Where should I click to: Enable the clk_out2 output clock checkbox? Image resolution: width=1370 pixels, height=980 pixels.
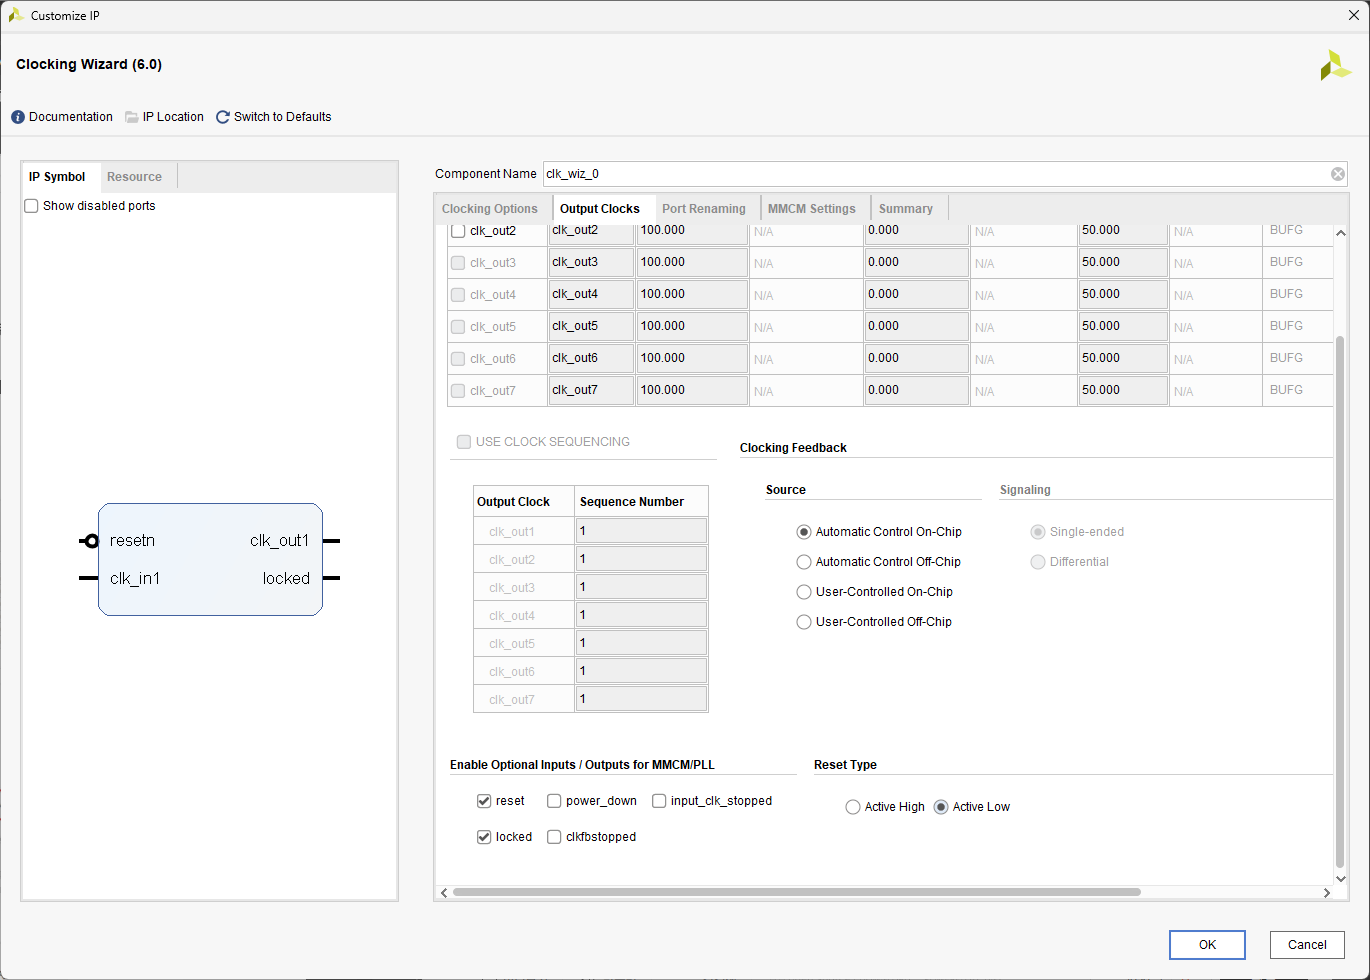458,231
